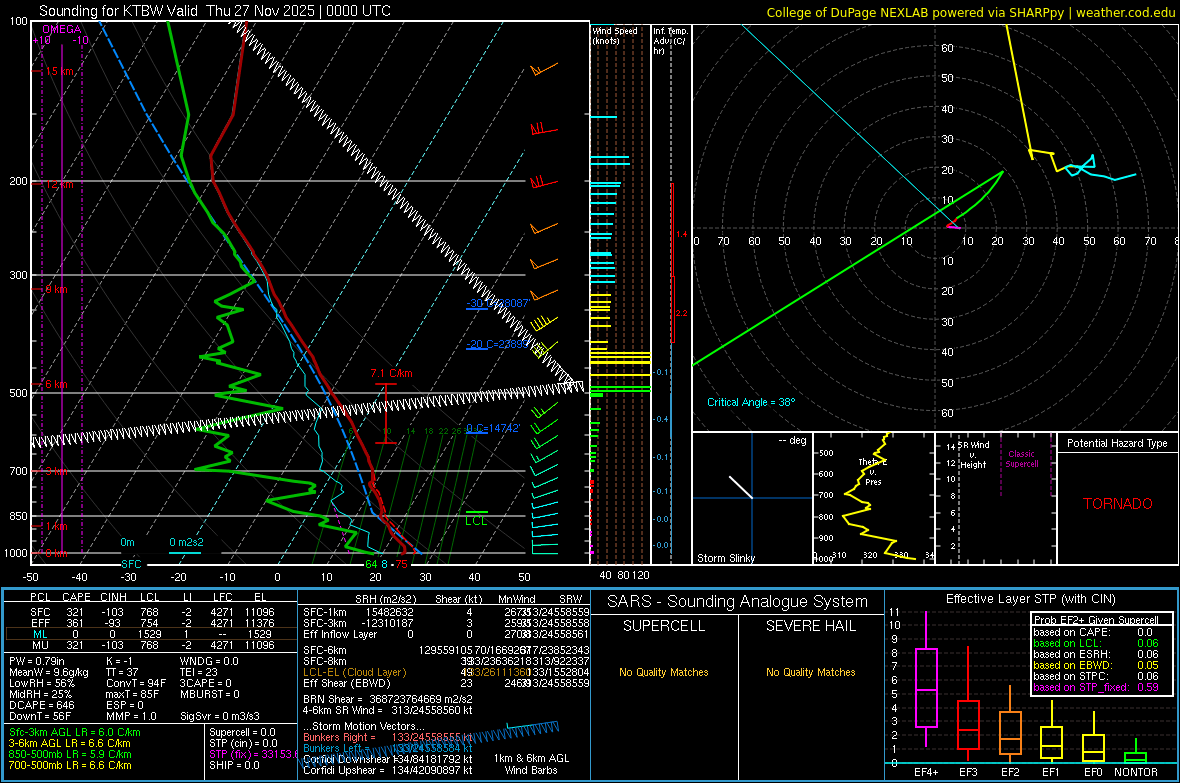Select the MU parcel row label
Screen dimensions: 1180x783
(x=41, y=645)
